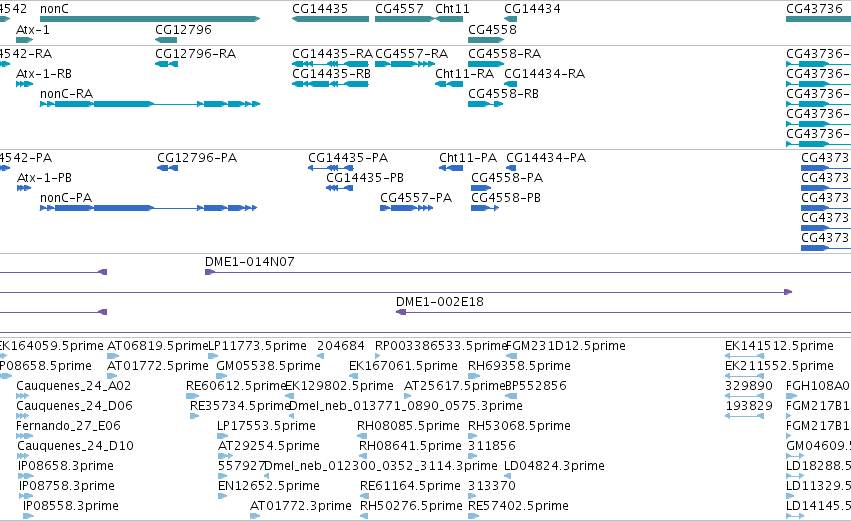Viewport: 851px width, 521px height.
Task: Click transcript Cht11-RA
Action: tap(465, 74)
